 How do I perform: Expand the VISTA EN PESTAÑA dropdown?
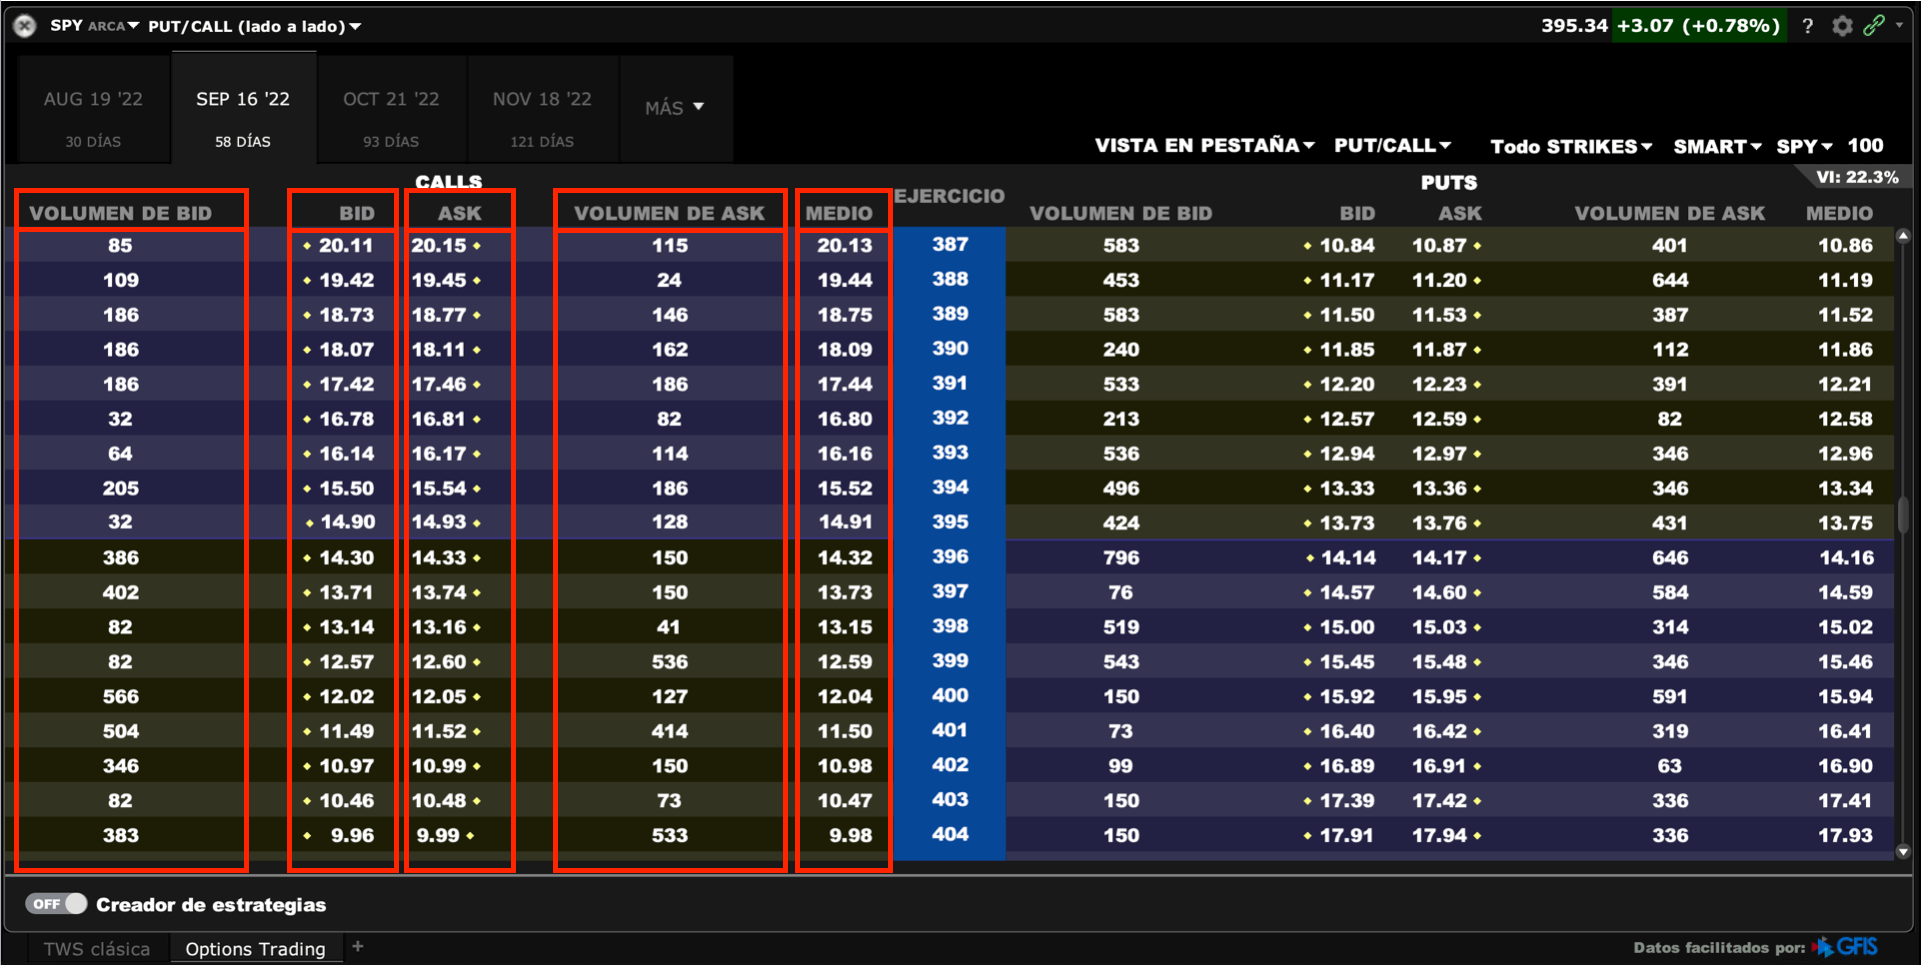[1204, 146]
